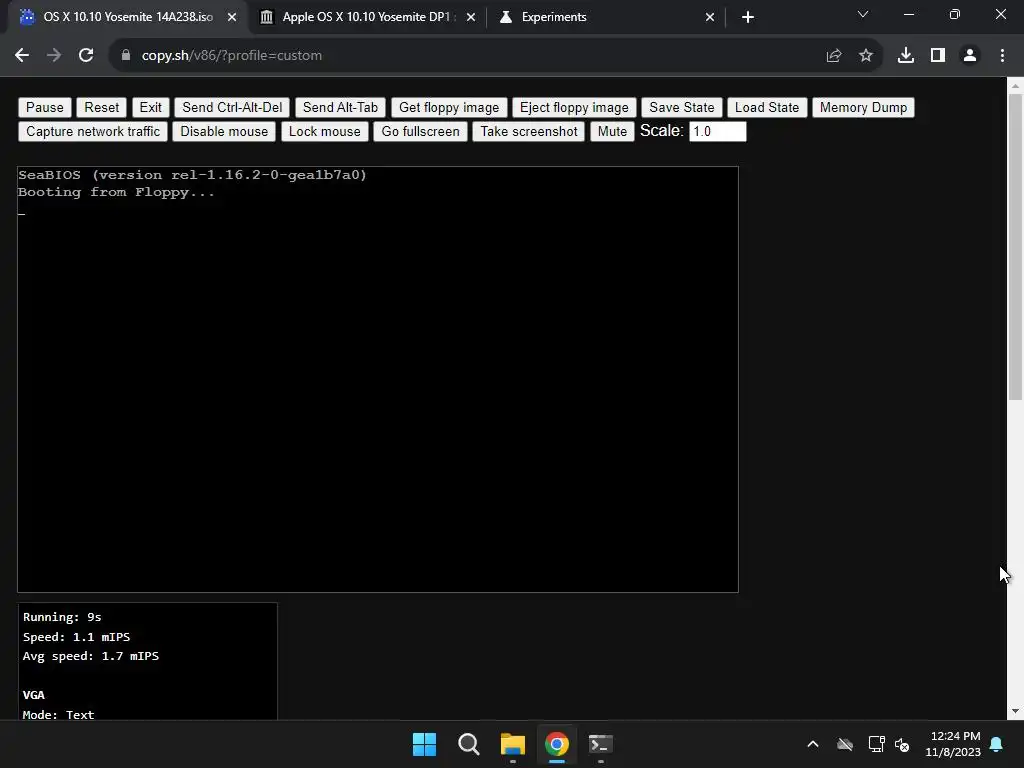Open Windows Search from the taskbar

click(x=468, y=744)
